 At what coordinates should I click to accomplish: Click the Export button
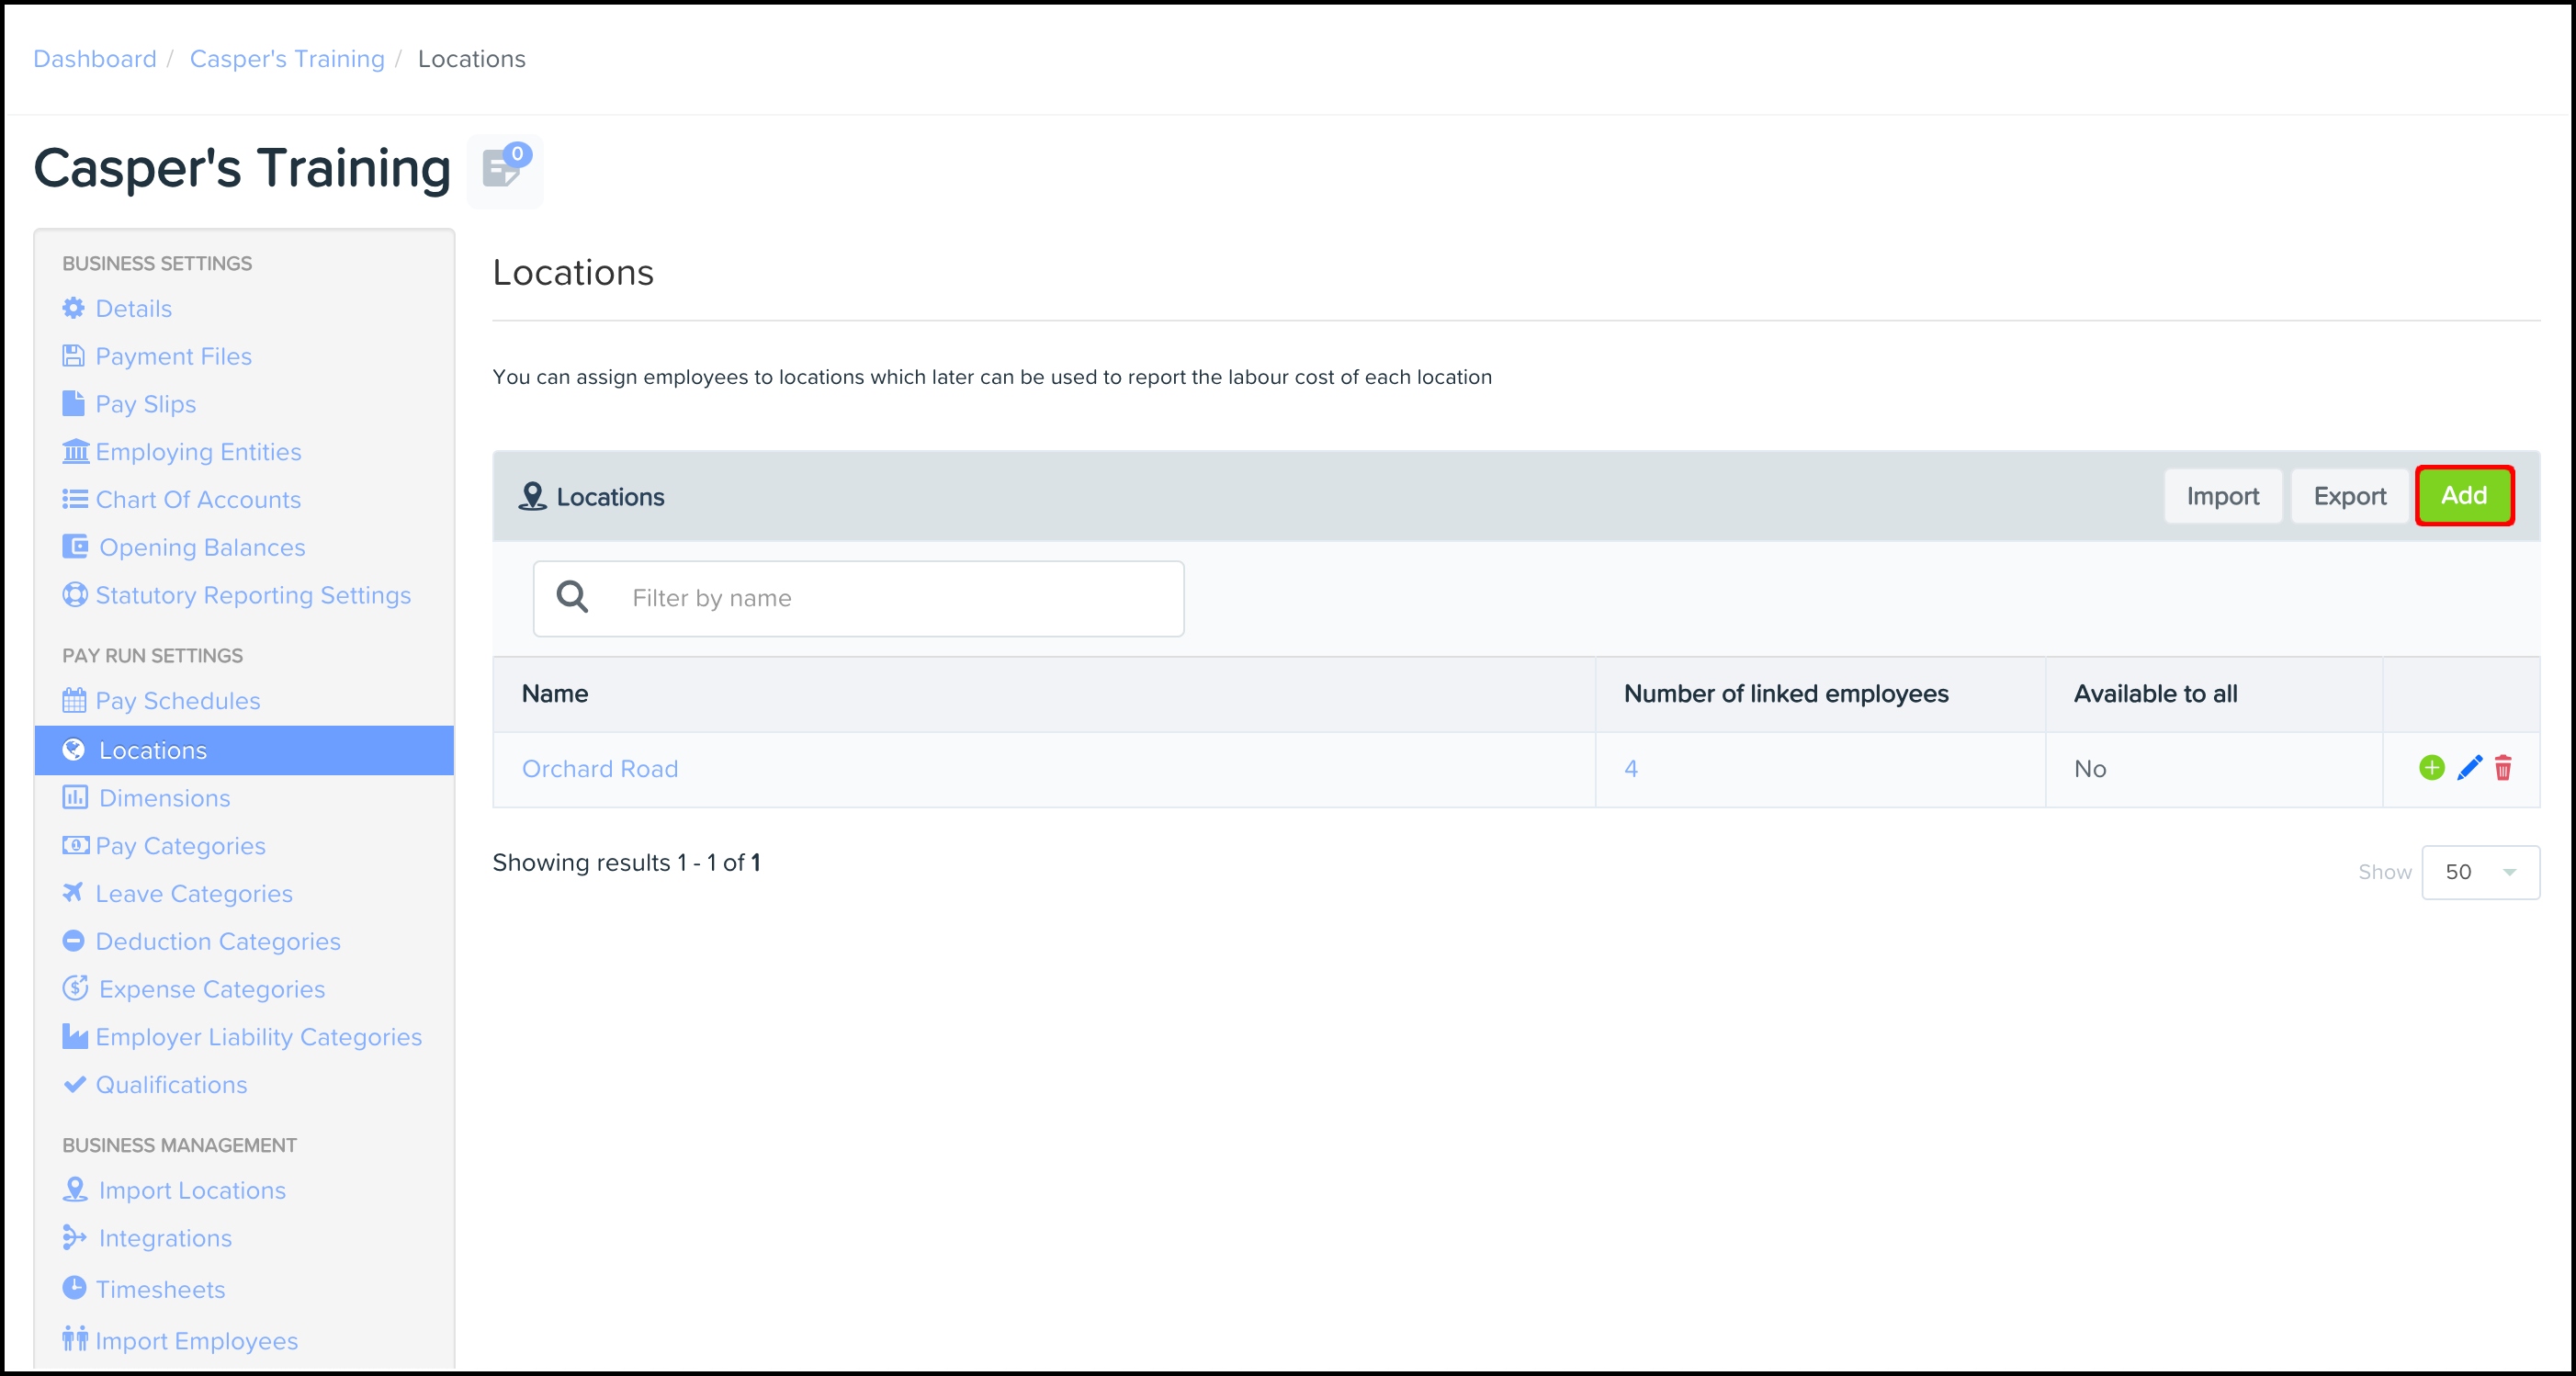[x=2349, y=496]
